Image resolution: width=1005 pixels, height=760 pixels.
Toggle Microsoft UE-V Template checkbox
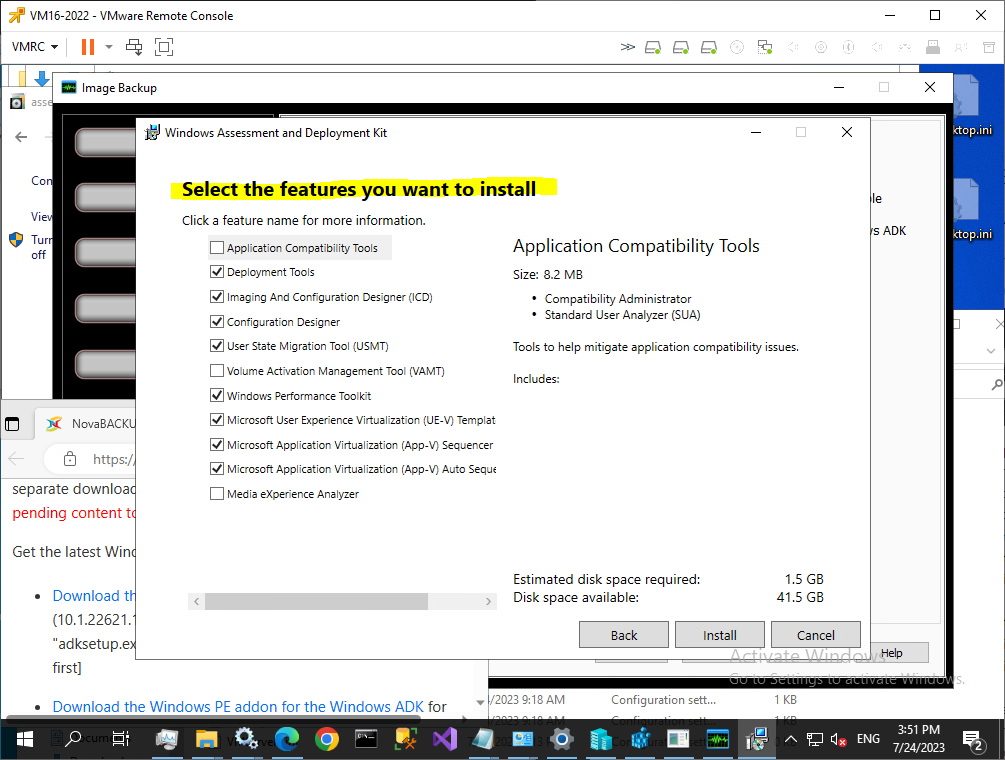tap(217, 420)
